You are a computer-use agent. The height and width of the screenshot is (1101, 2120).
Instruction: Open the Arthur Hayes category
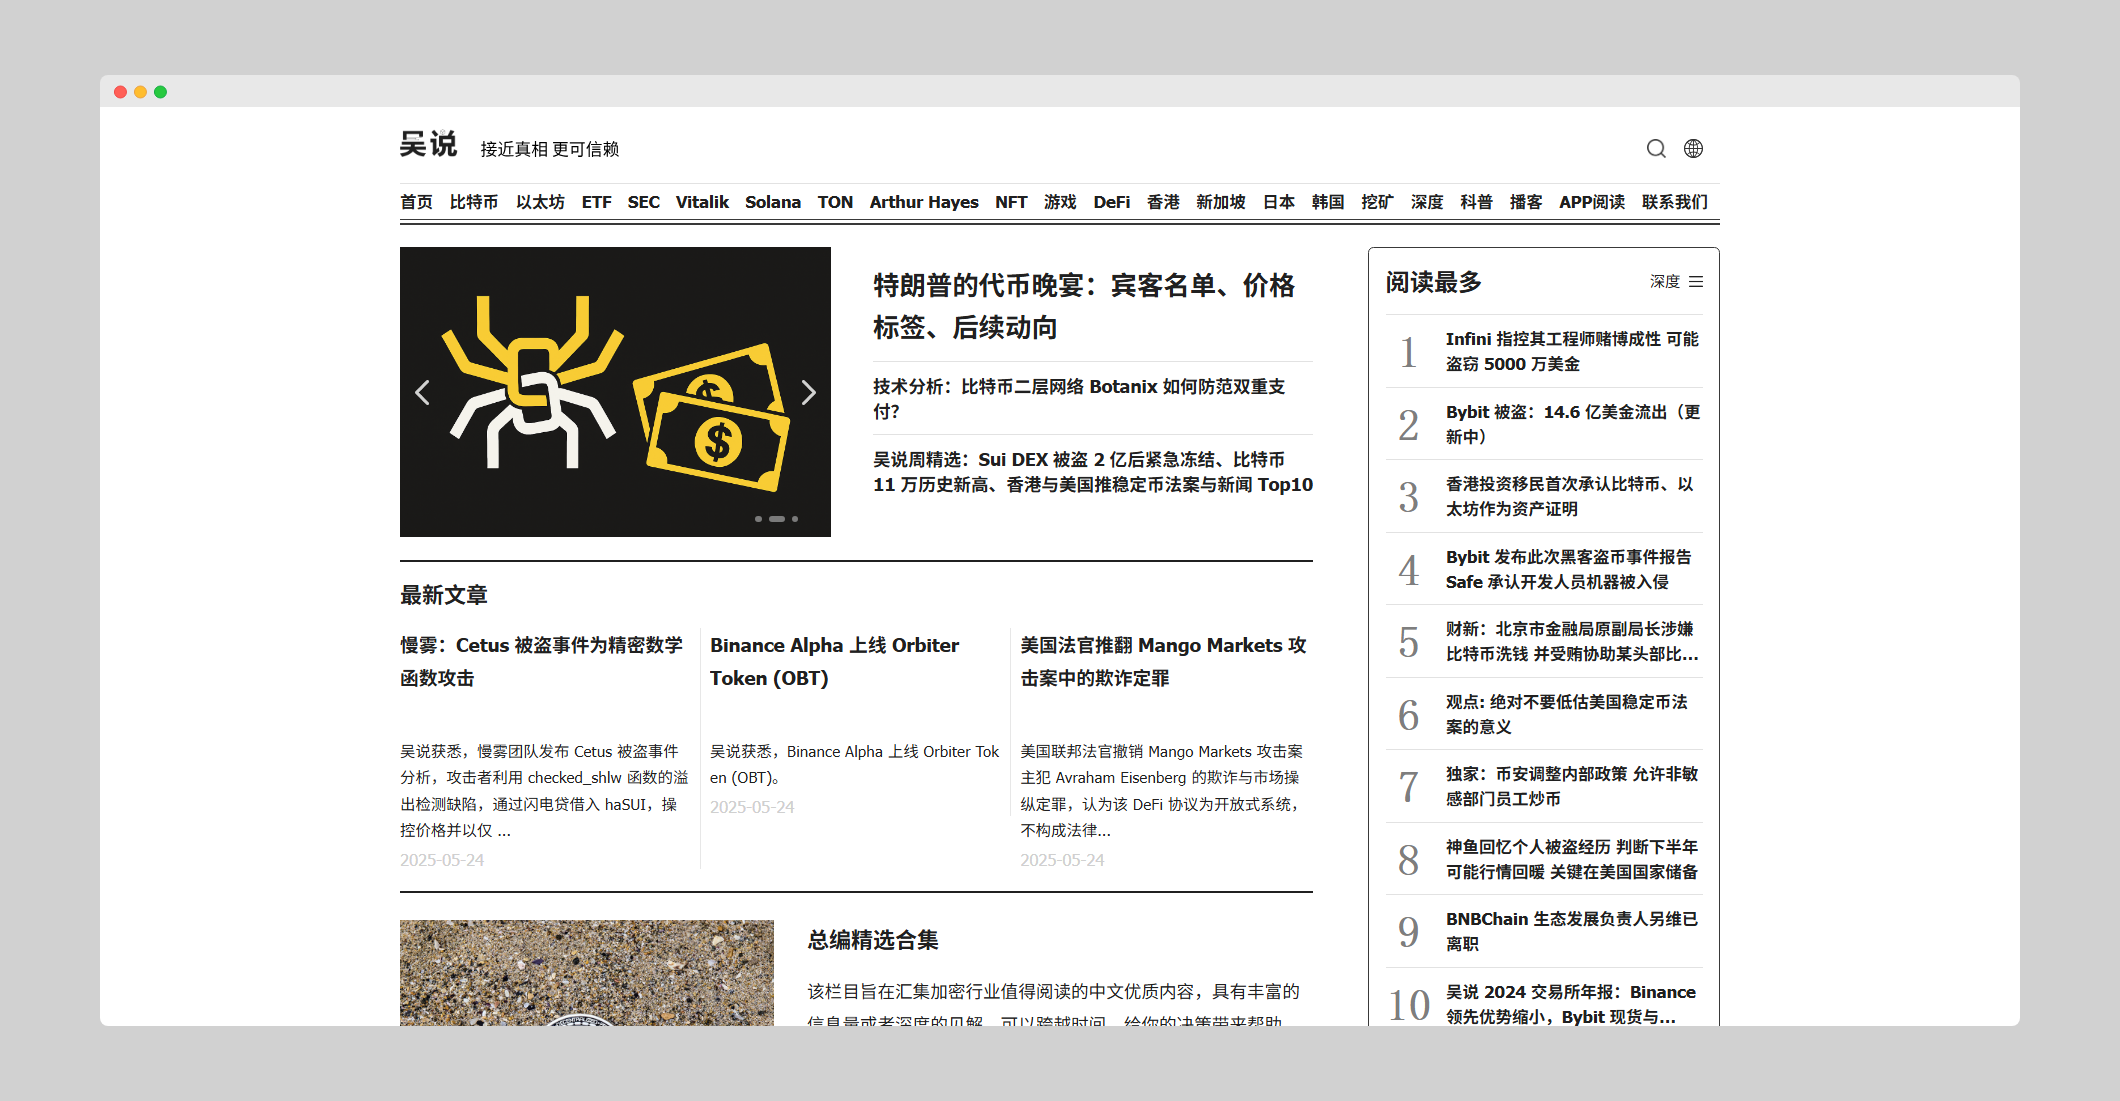[x=924, y=202]
